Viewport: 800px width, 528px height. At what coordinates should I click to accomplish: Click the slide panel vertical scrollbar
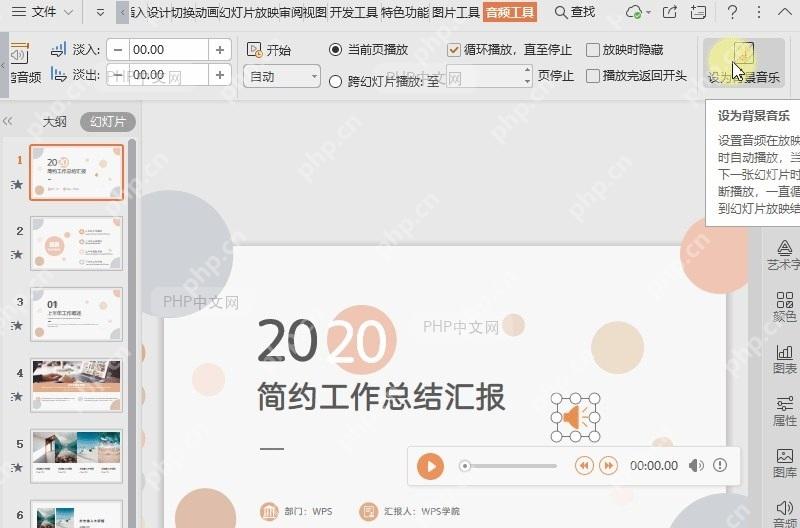(132, 332)
